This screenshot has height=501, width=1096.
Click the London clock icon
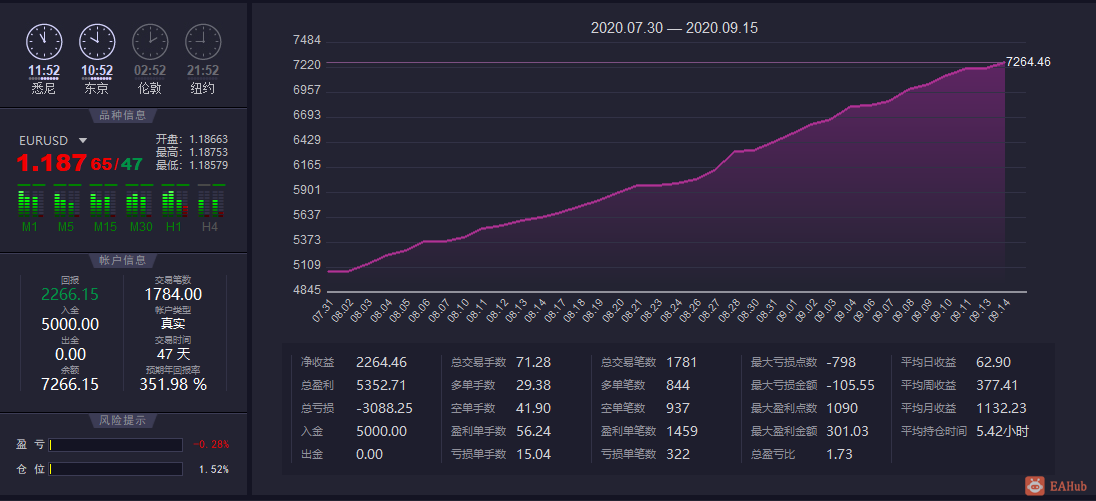150,41
